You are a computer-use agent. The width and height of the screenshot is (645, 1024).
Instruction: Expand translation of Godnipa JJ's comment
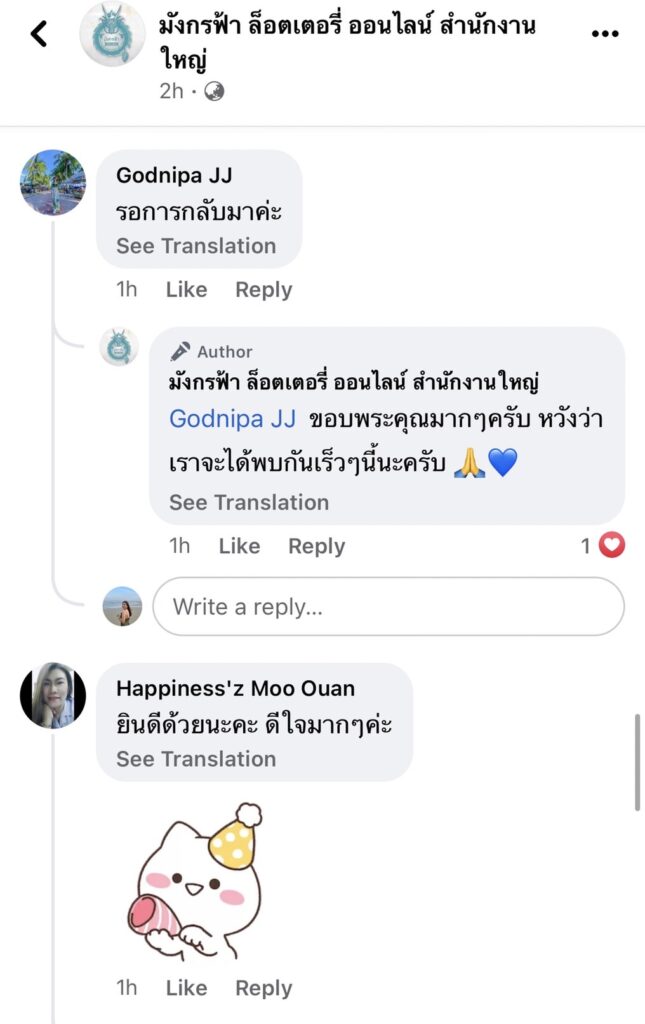pos(196,246)
